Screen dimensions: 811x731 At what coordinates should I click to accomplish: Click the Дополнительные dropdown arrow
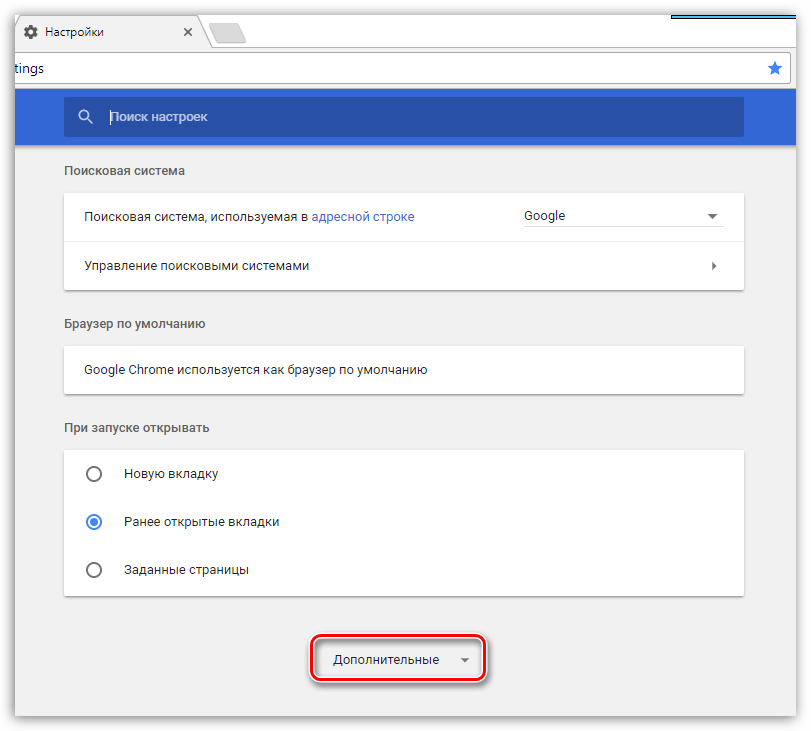(464, 660)
